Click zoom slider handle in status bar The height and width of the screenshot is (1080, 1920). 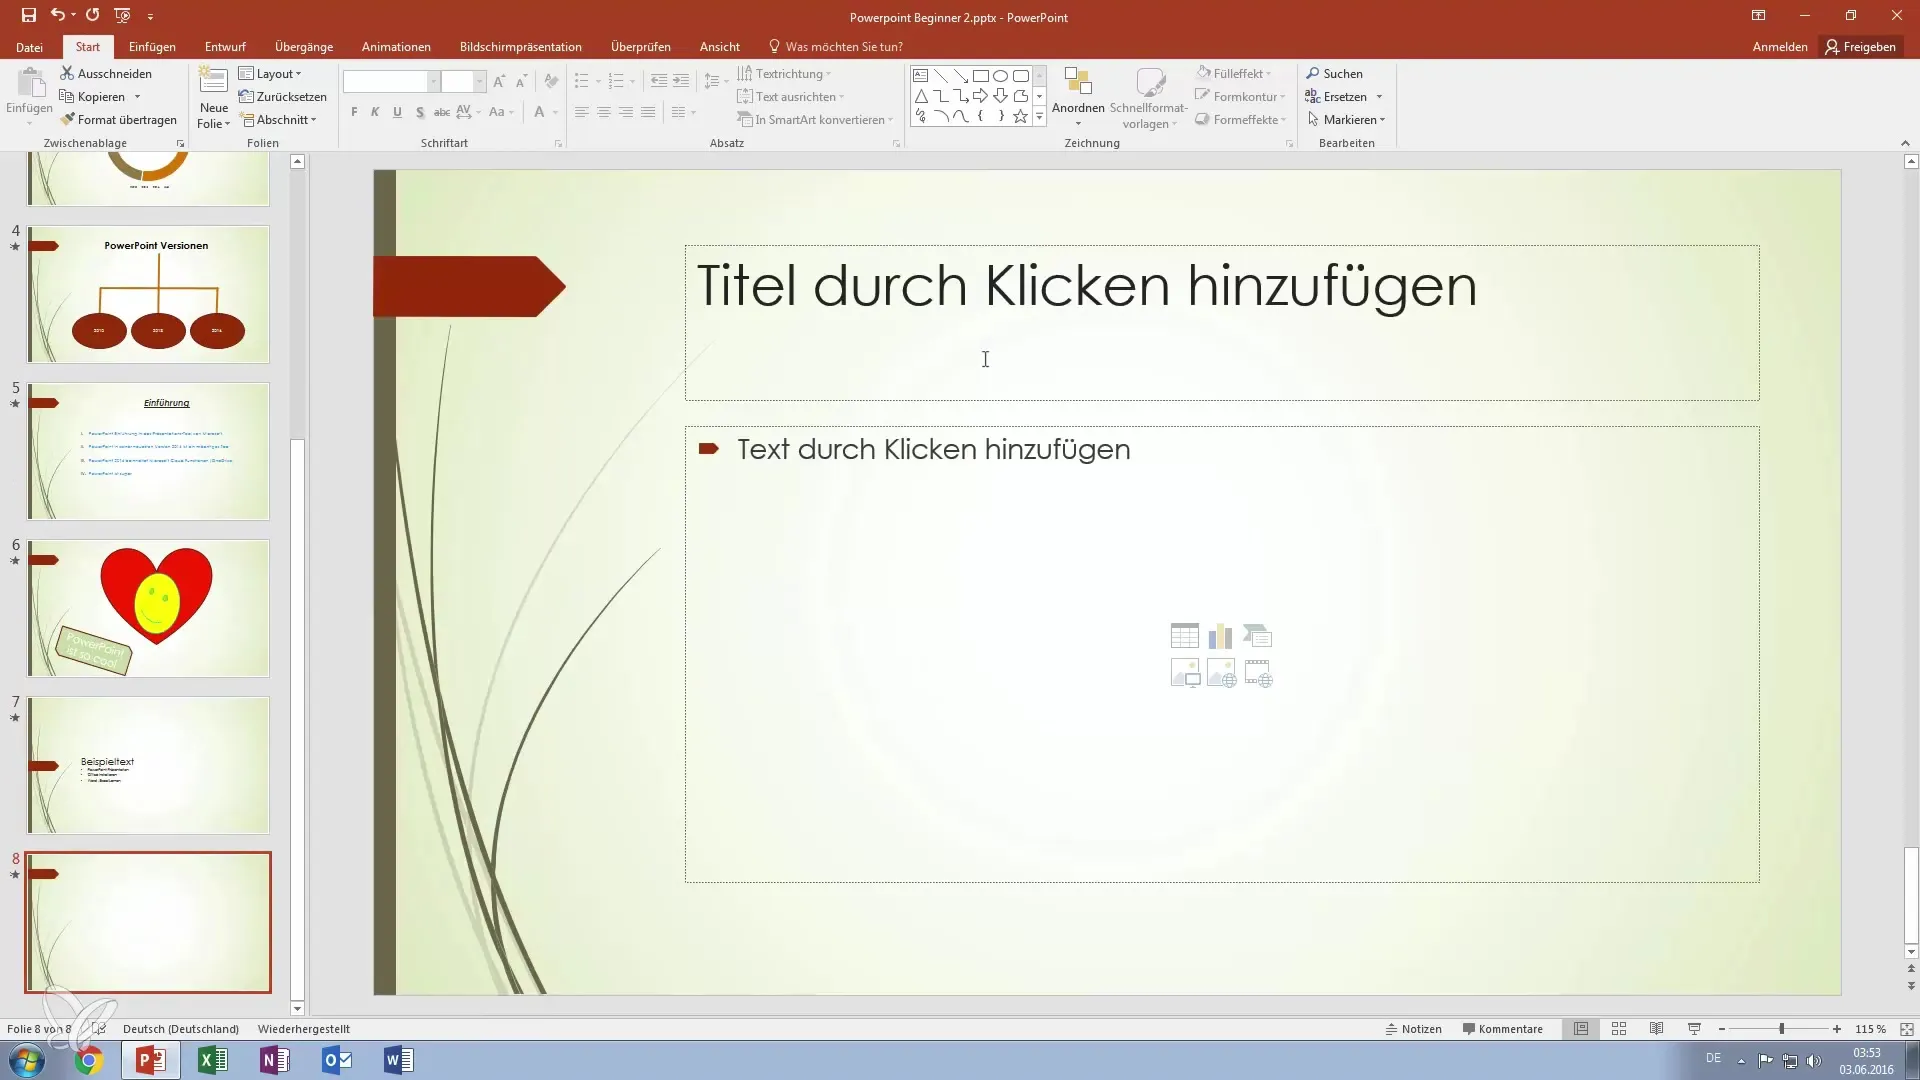1781,1029
